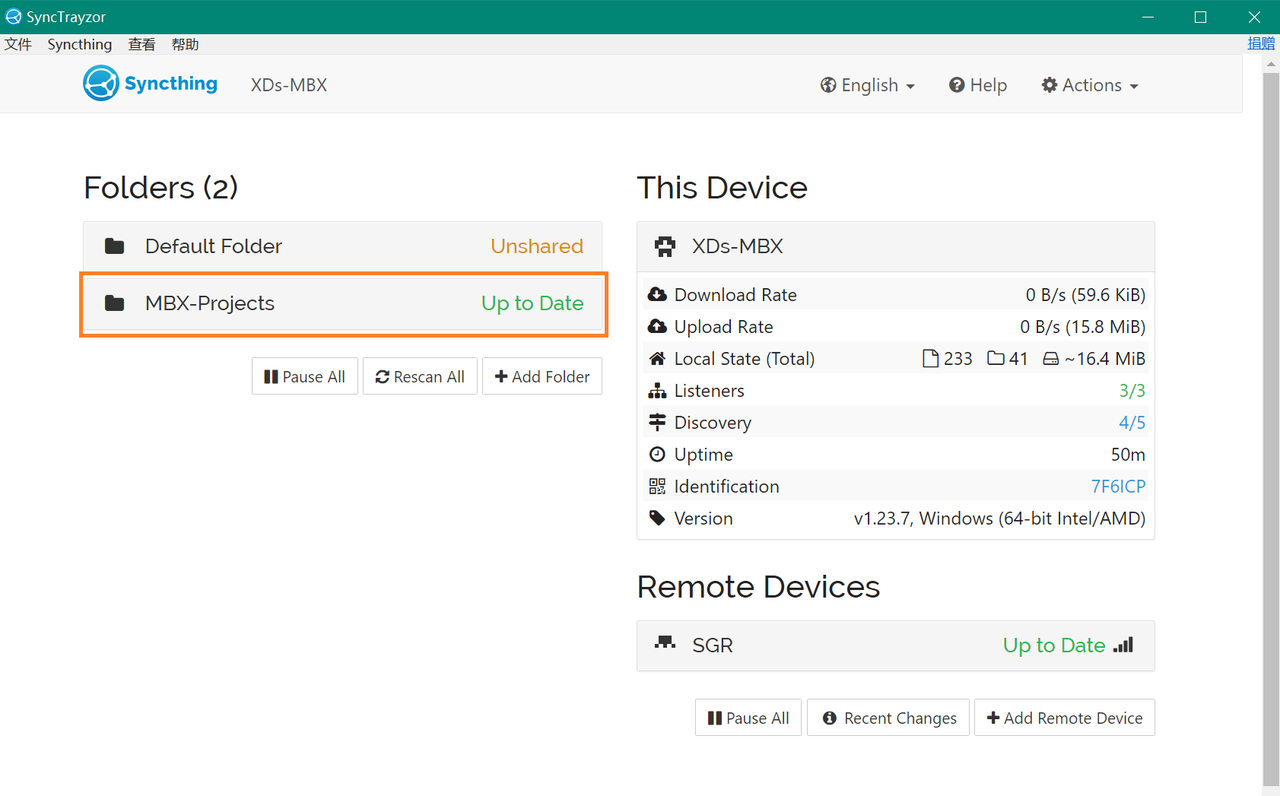Click the Discovery signpost icon
The width and height of the screenshot is (1280, 796).
[x=657, y=422]
